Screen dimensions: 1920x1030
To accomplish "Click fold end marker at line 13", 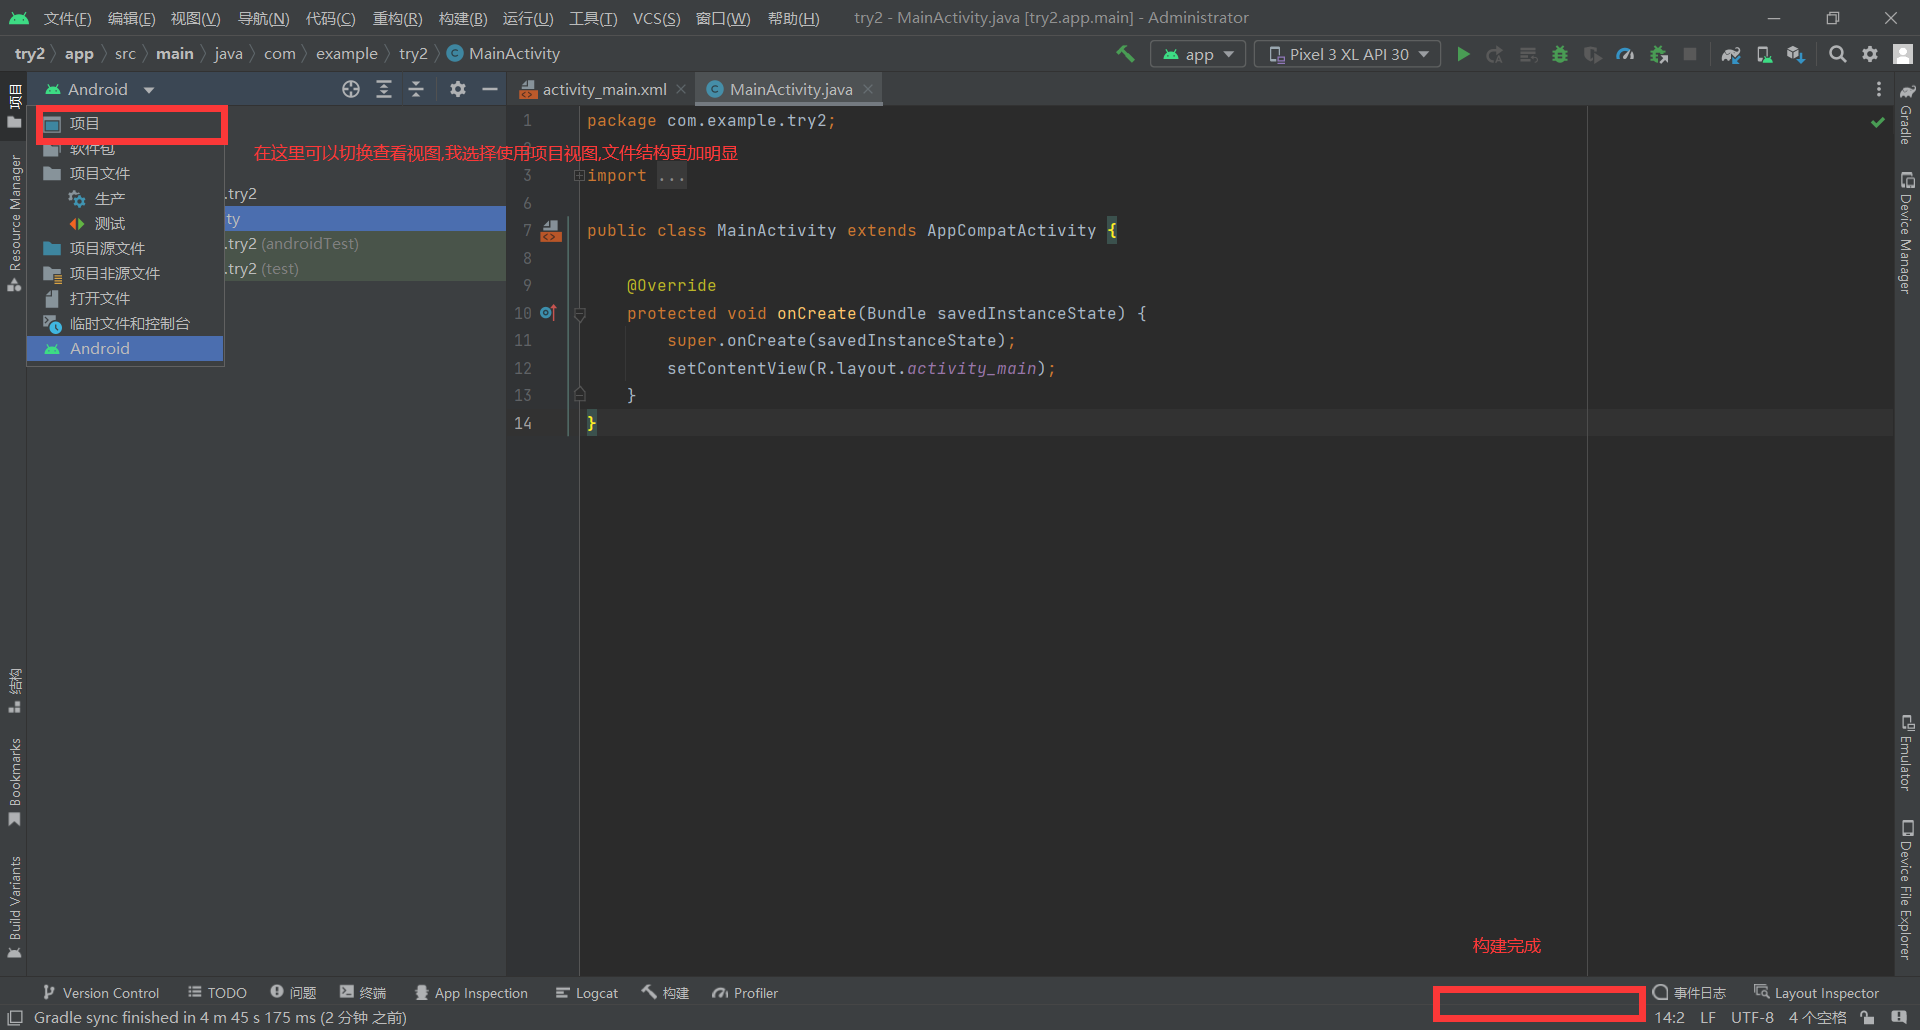I will [x=579, y=395].
